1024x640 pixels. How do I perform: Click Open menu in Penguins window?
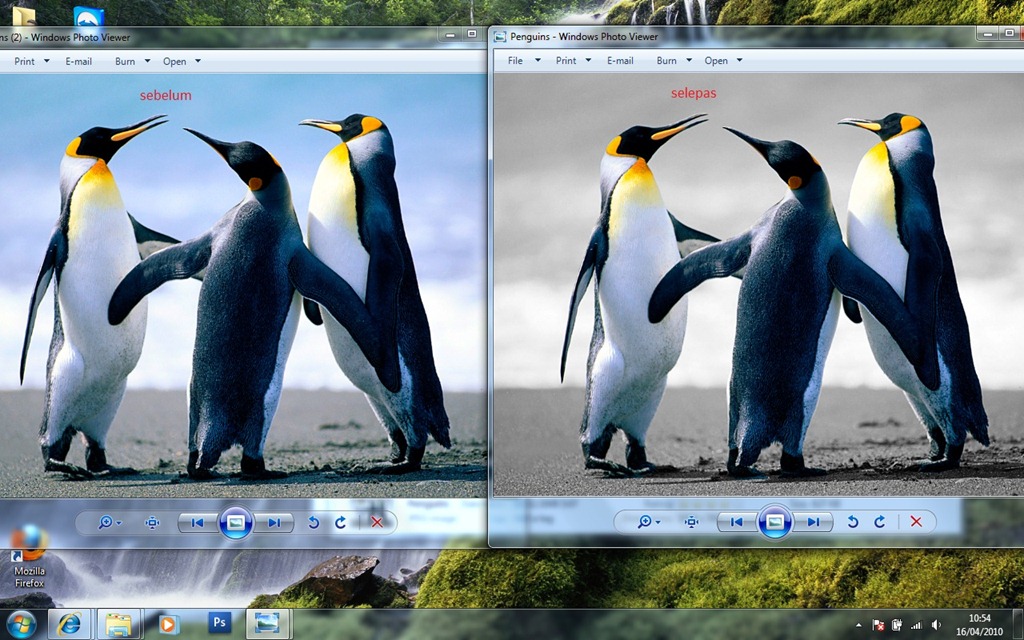coord(716,60)
